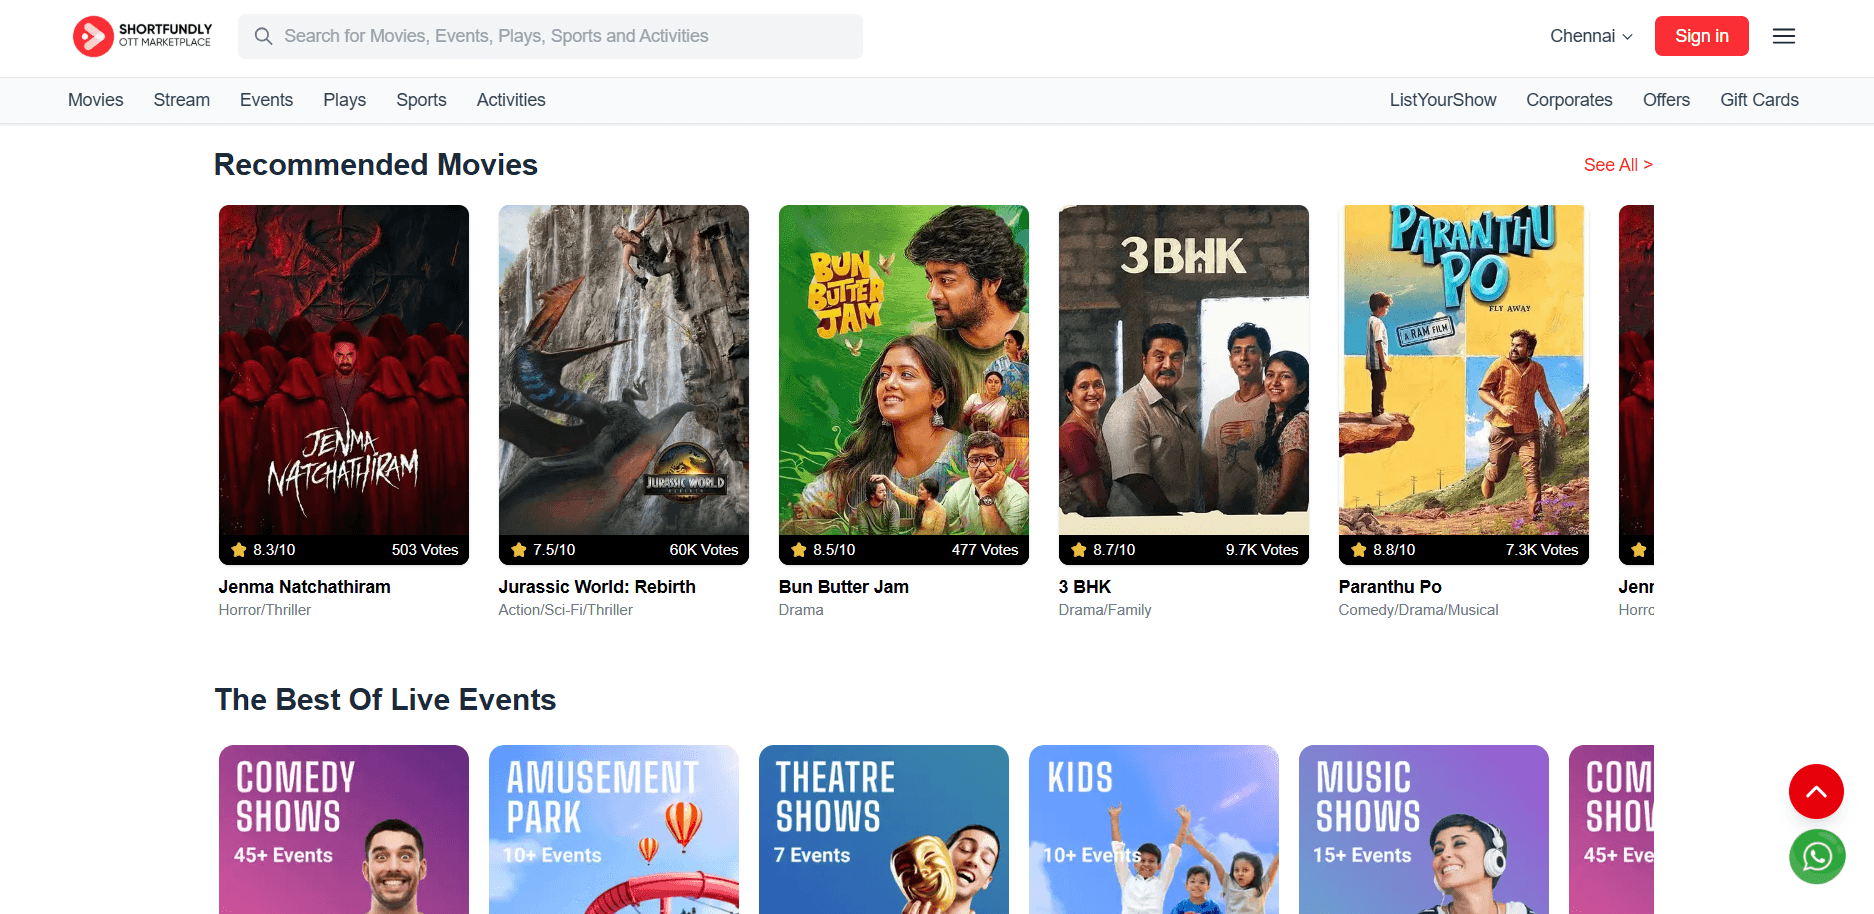
Task: Expand the Chennai city dropdown
Action: pyautogui.click(x=1591, y=36)
